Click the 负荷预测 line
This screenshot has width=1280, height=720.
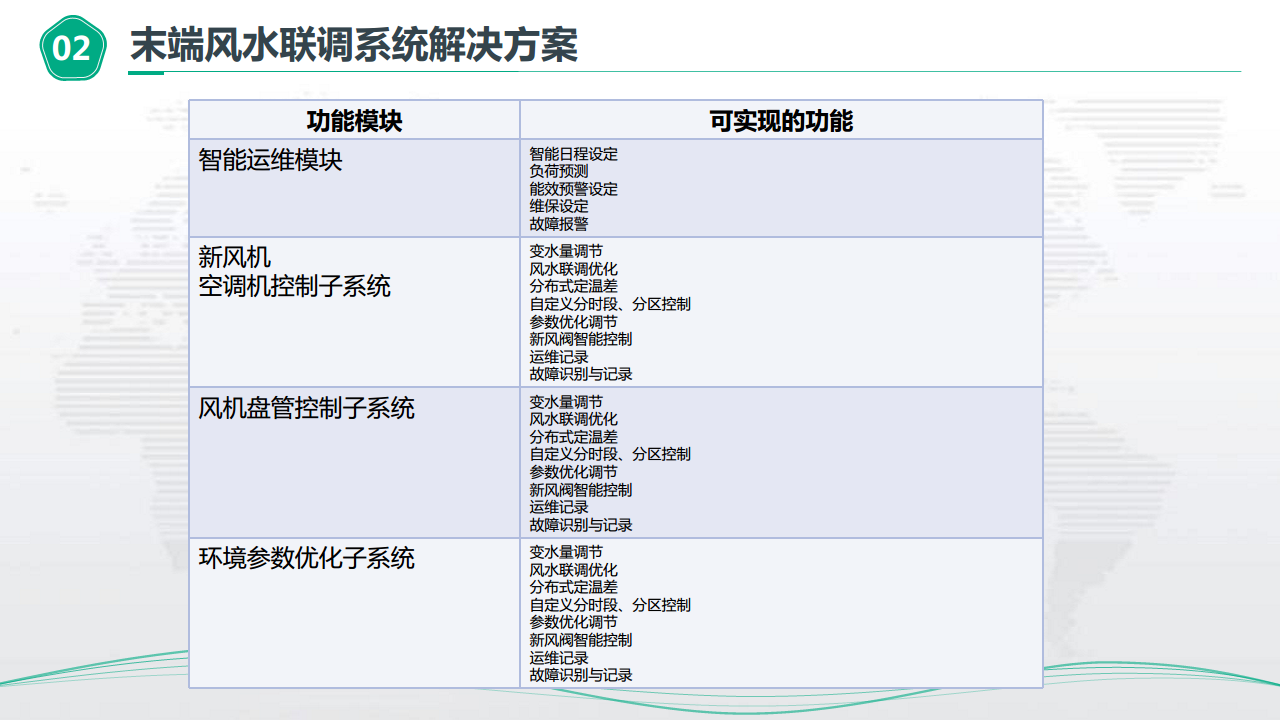pyautogui.click(x=559, y=171)
